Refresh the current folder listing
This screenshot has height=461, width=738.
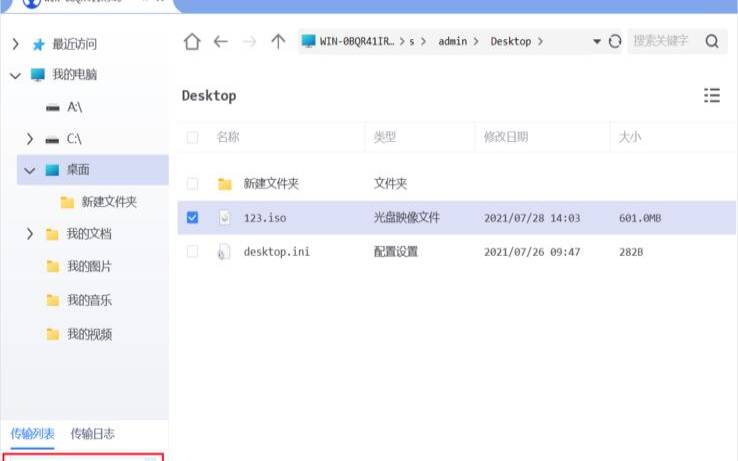point(615,41)
